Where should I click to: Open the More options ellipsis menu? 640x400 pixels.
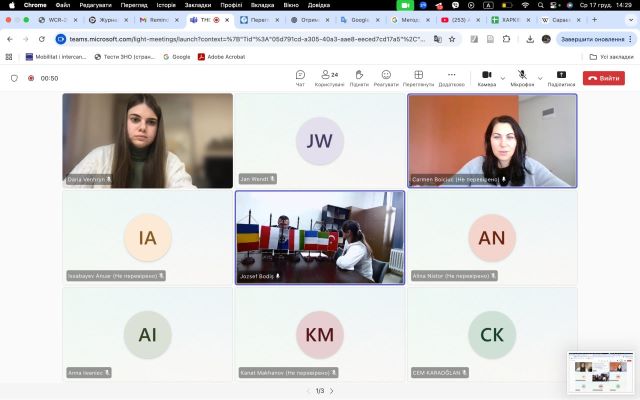(451, 77)
